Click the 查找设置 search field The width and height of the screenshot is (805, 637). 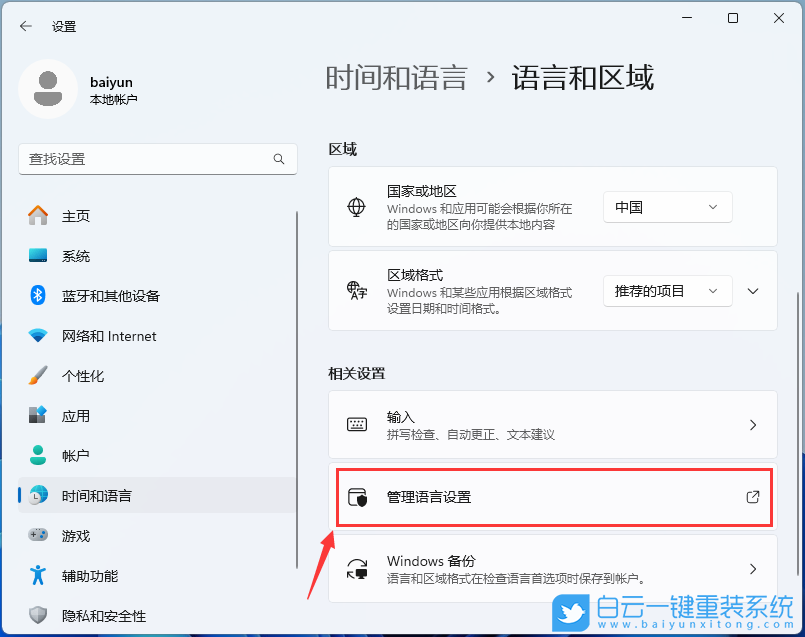pos(157,159)
